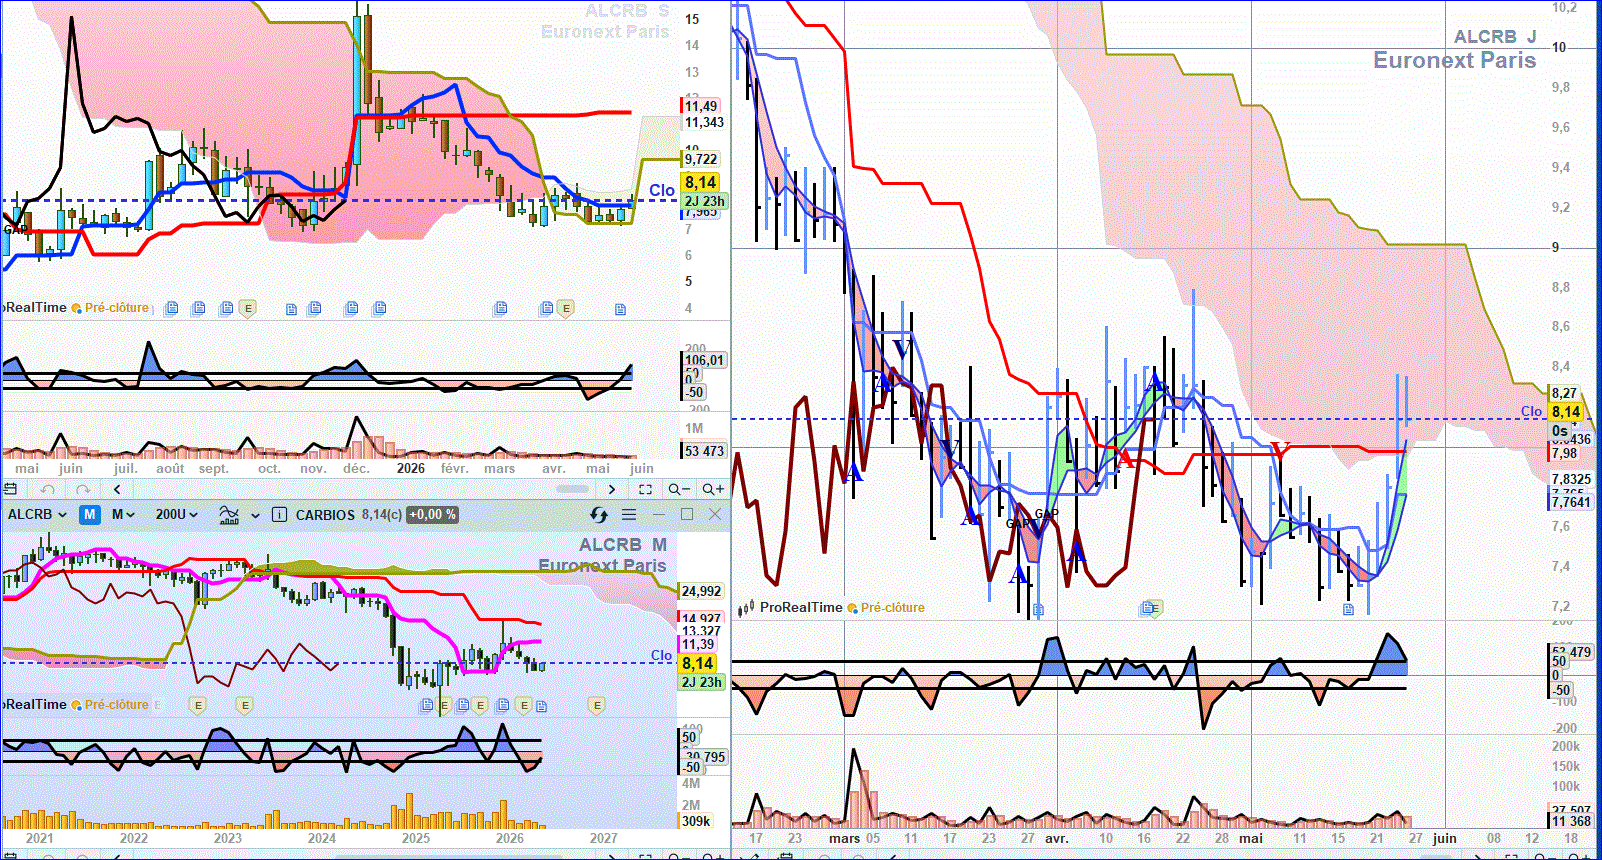Click the yellow 8,14 price tag on daily chart
1602x860 pixels.
1566,411
